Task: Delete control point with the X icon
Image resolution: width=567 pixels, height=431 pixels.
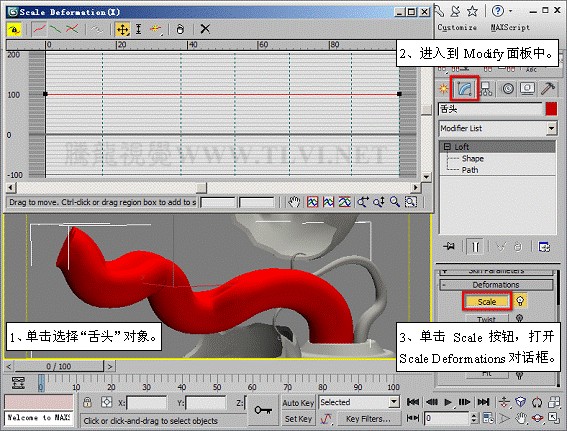Action: [x=205, y=29]
